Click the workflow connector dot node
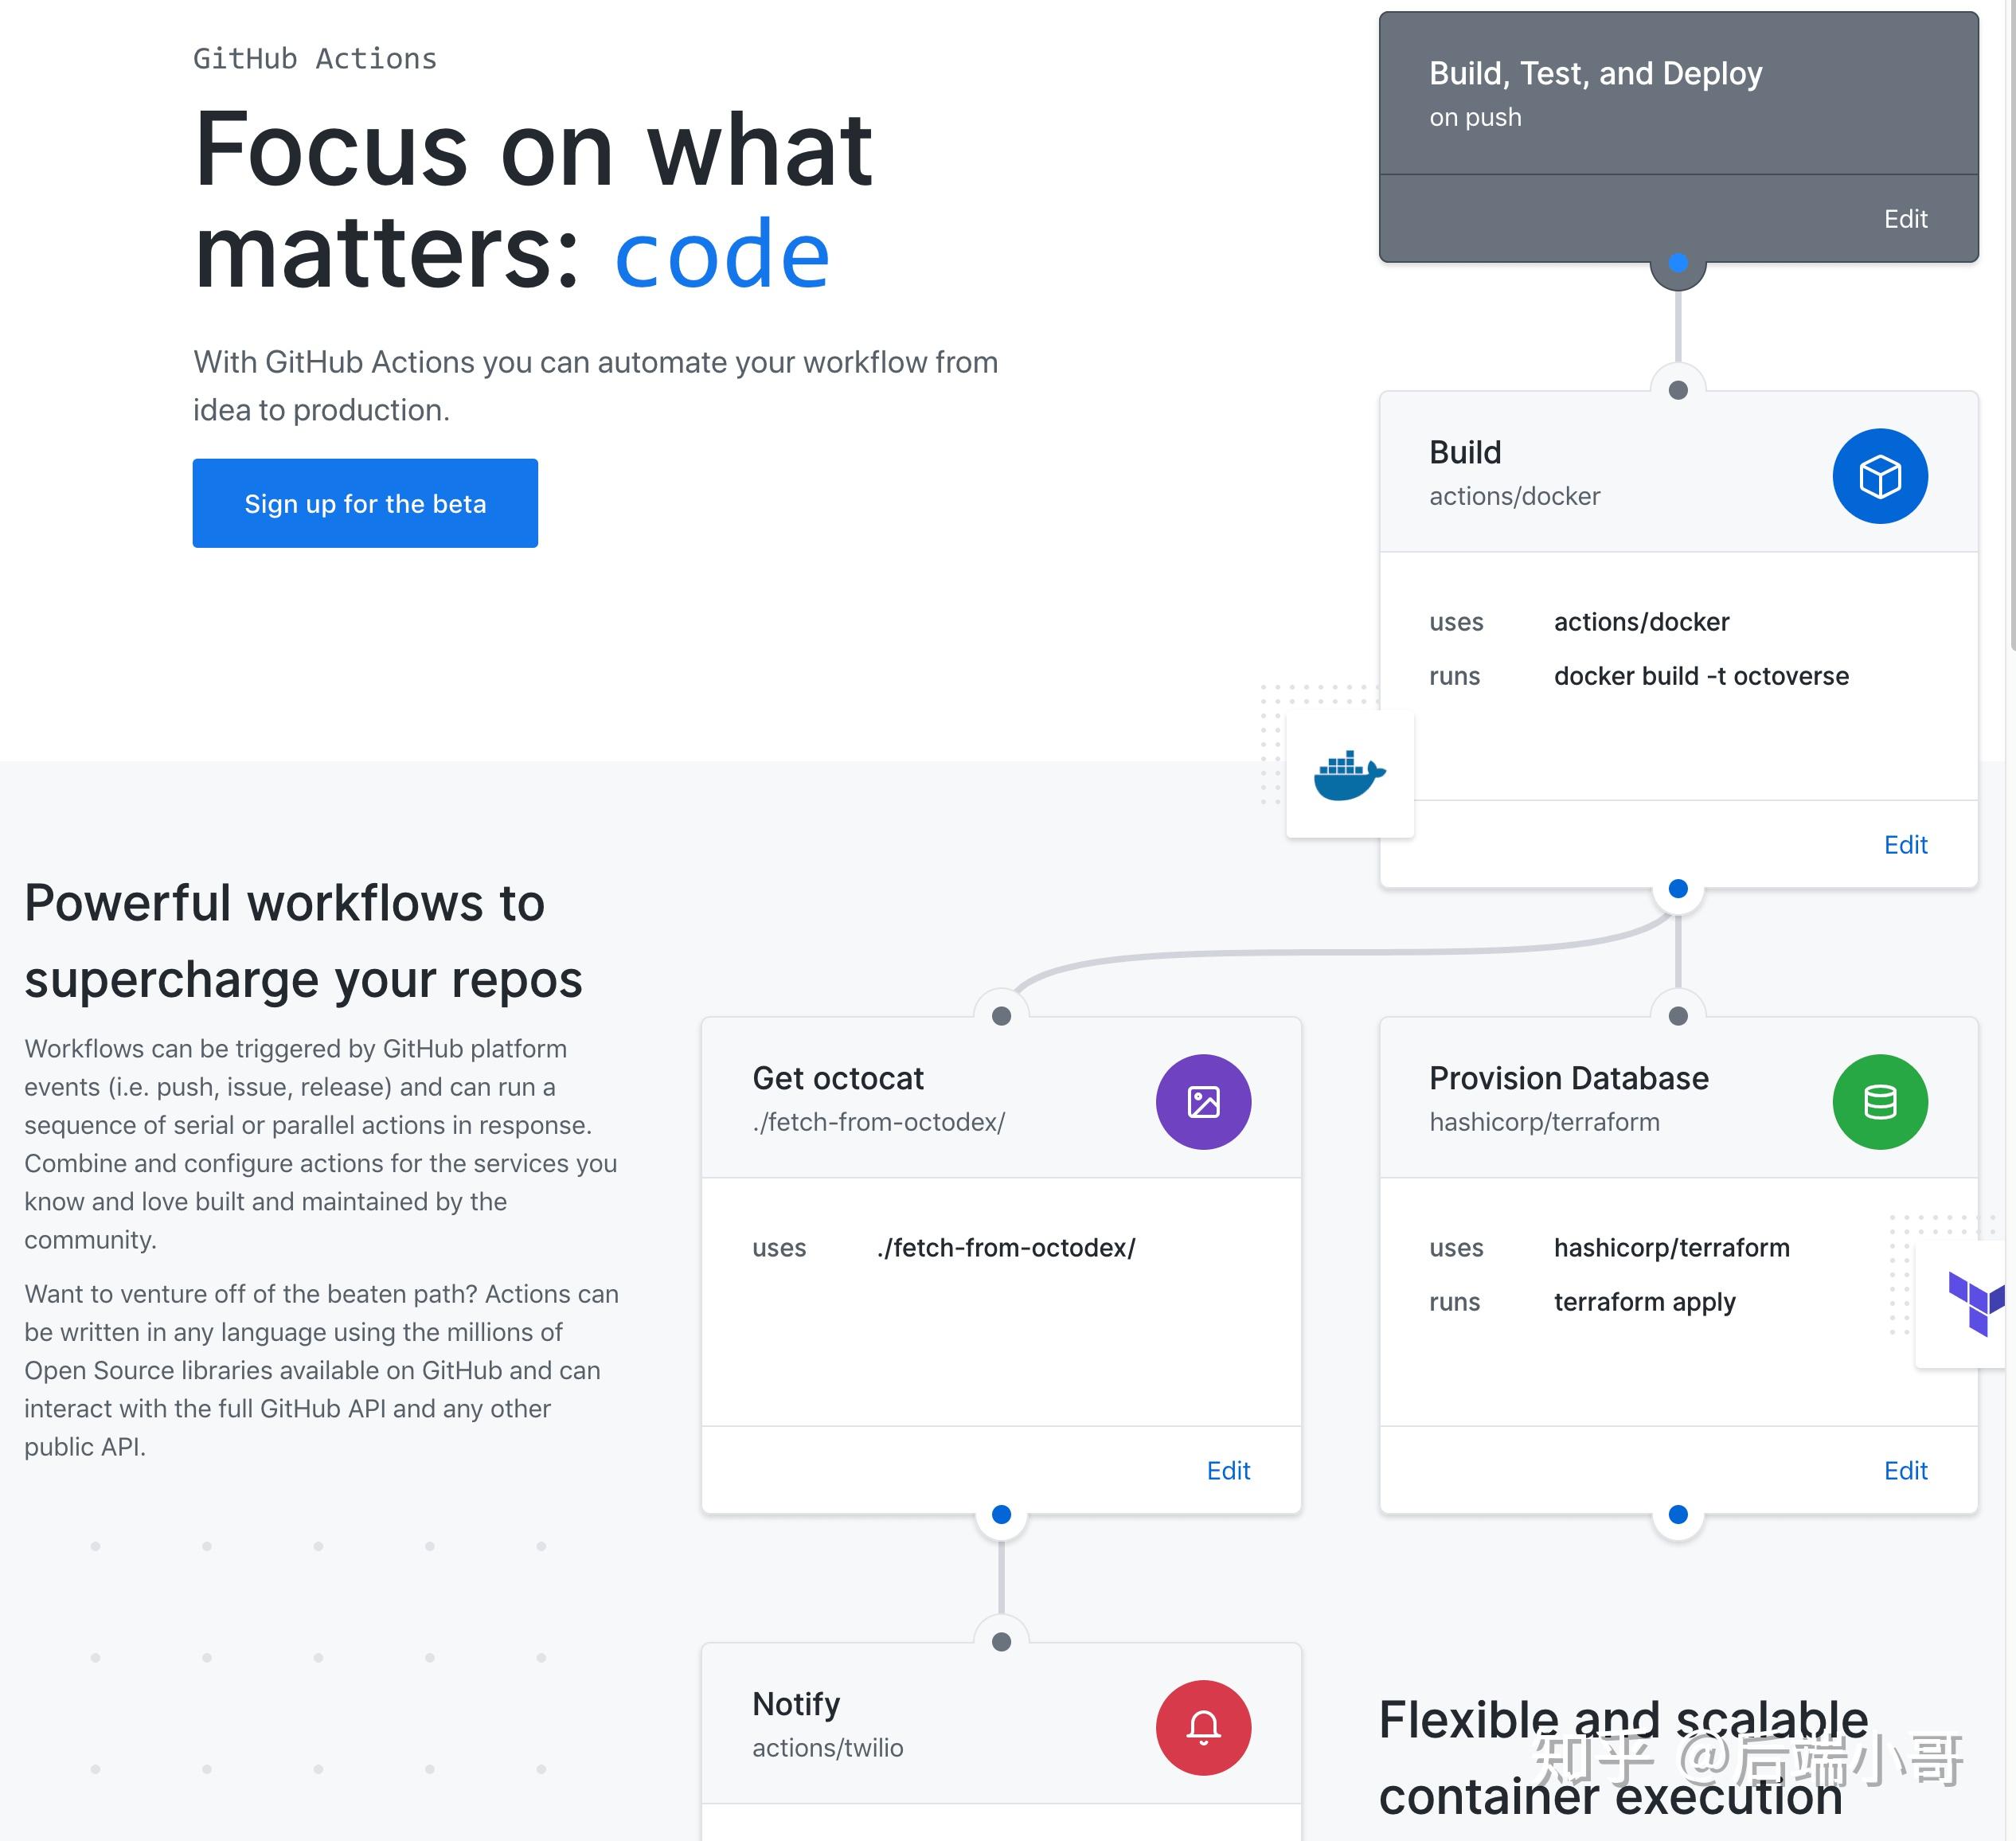The height and width of the screenshot is (1841, 2016). [1677, 264]
